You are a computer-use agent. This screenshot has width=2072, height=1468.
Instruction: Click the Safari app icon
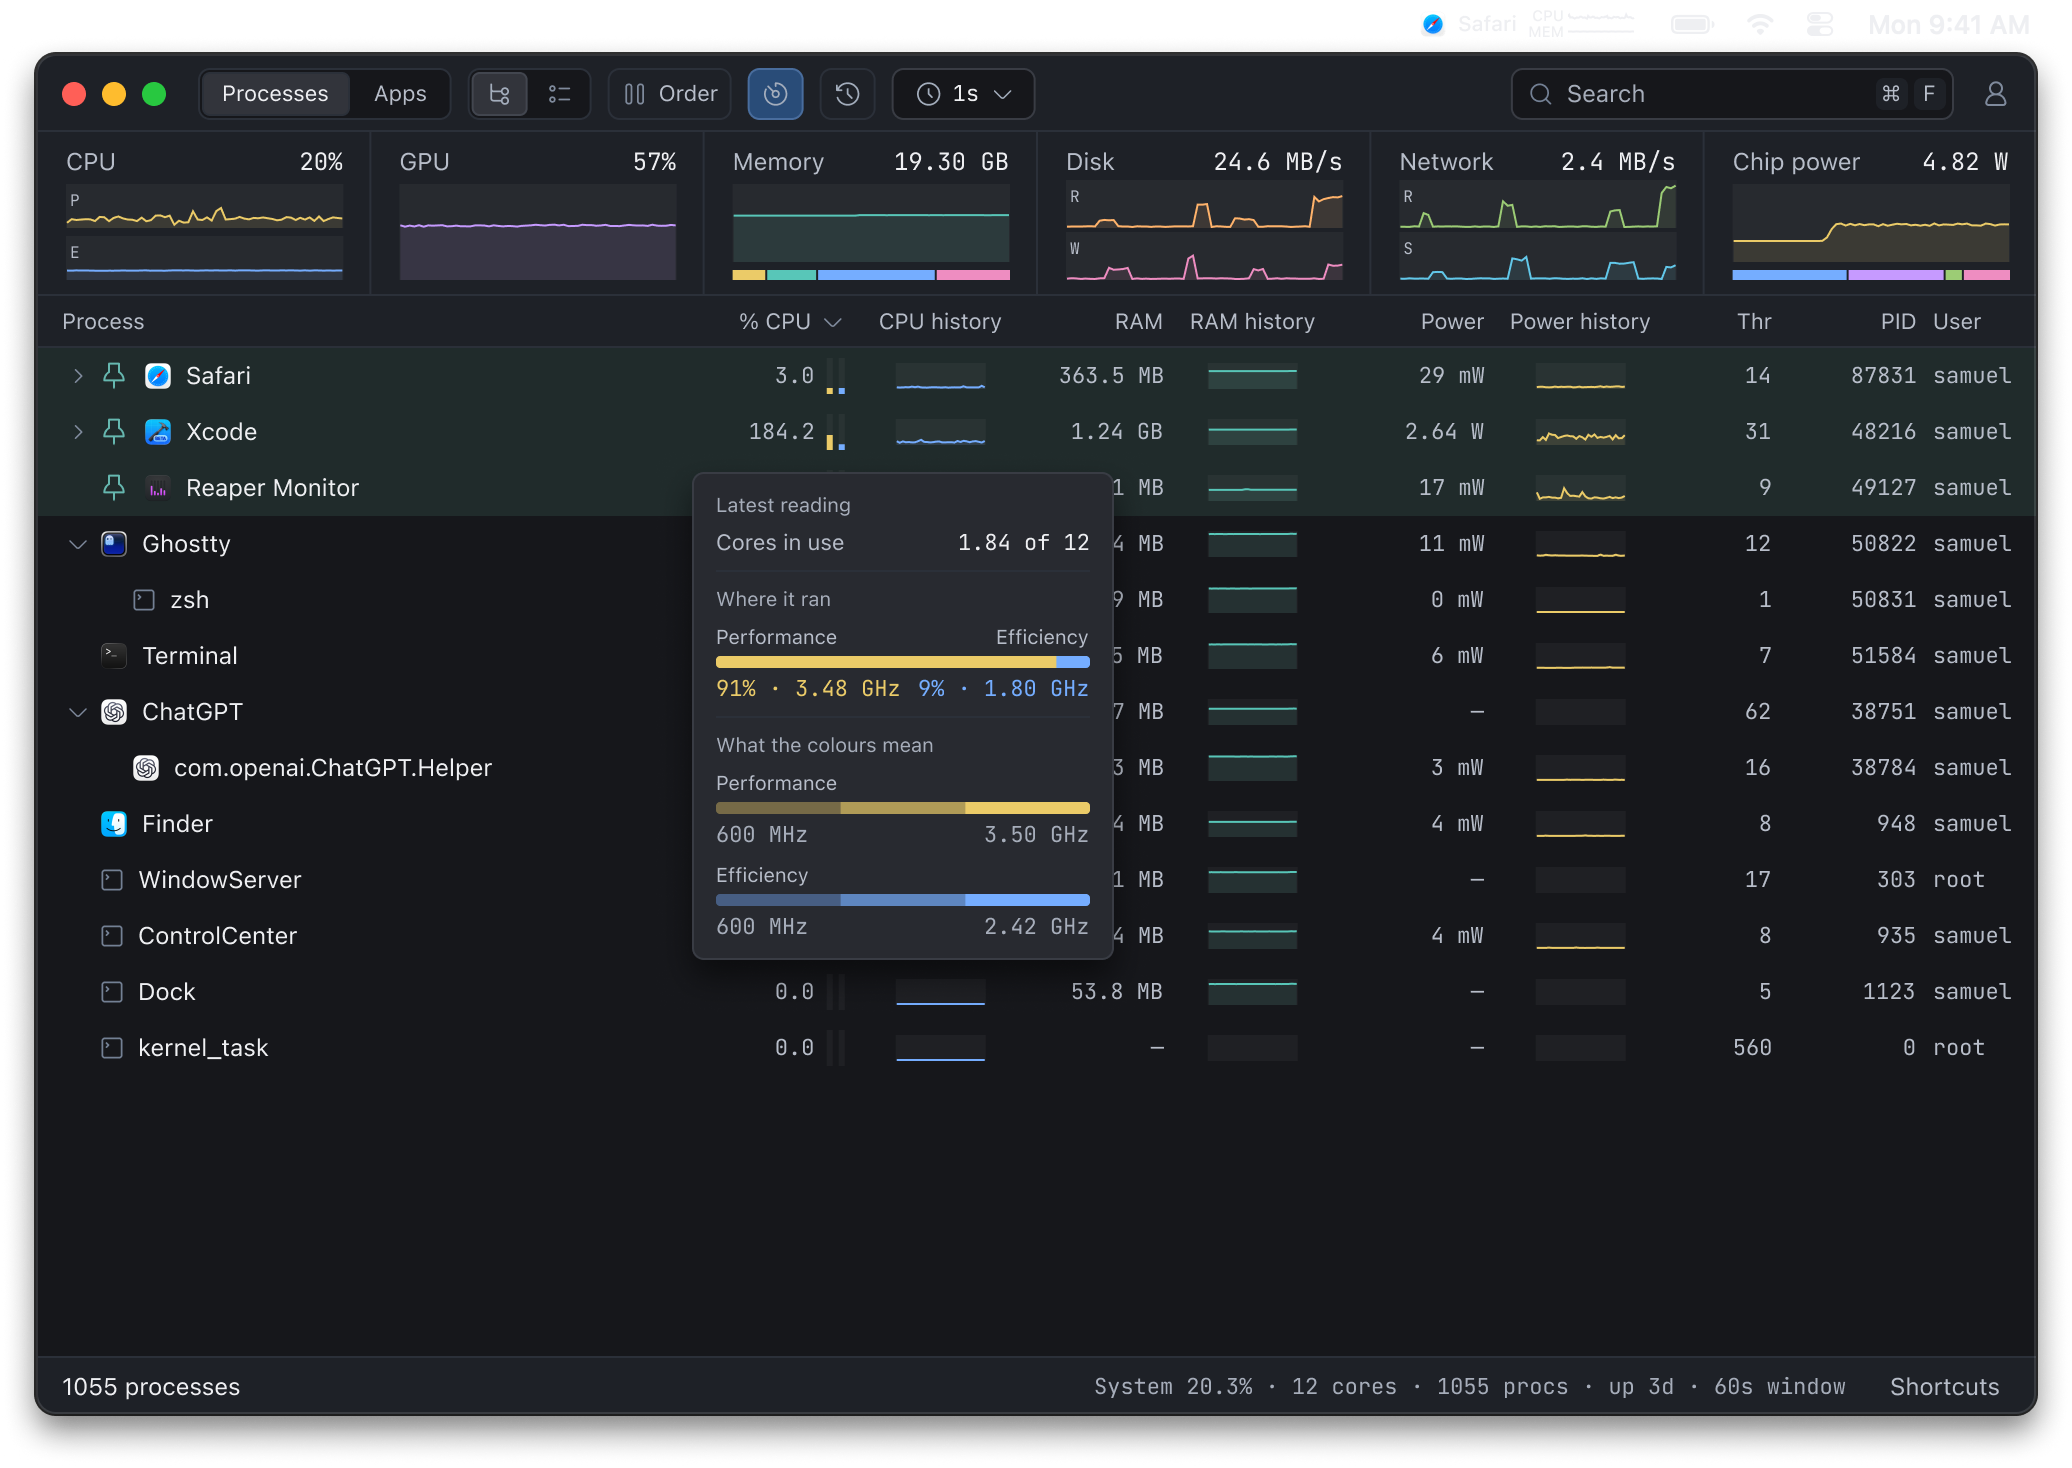[158, 376]
